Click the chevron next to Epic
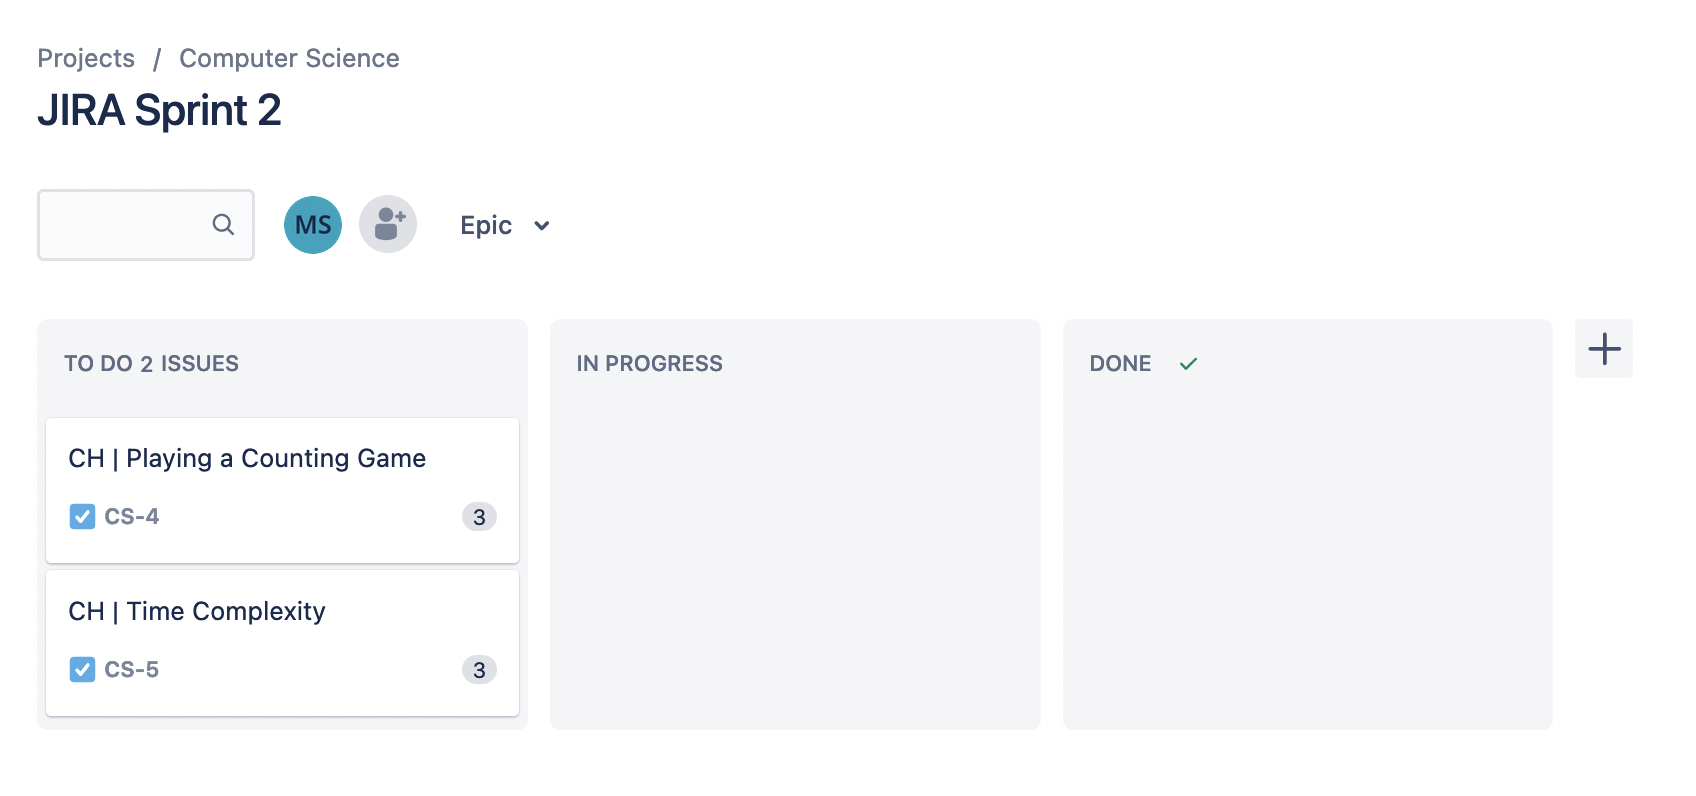This screenshot has width=1696, height=796. (x=542, y=226)
